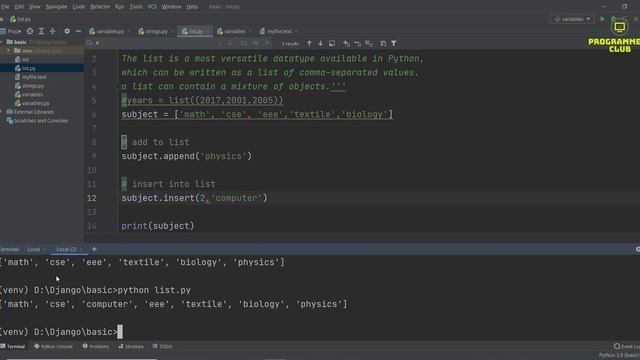The height and width of the screenshot is (360, 640).
Task: Fold the docstring using gutter marker
Action: 117,86
